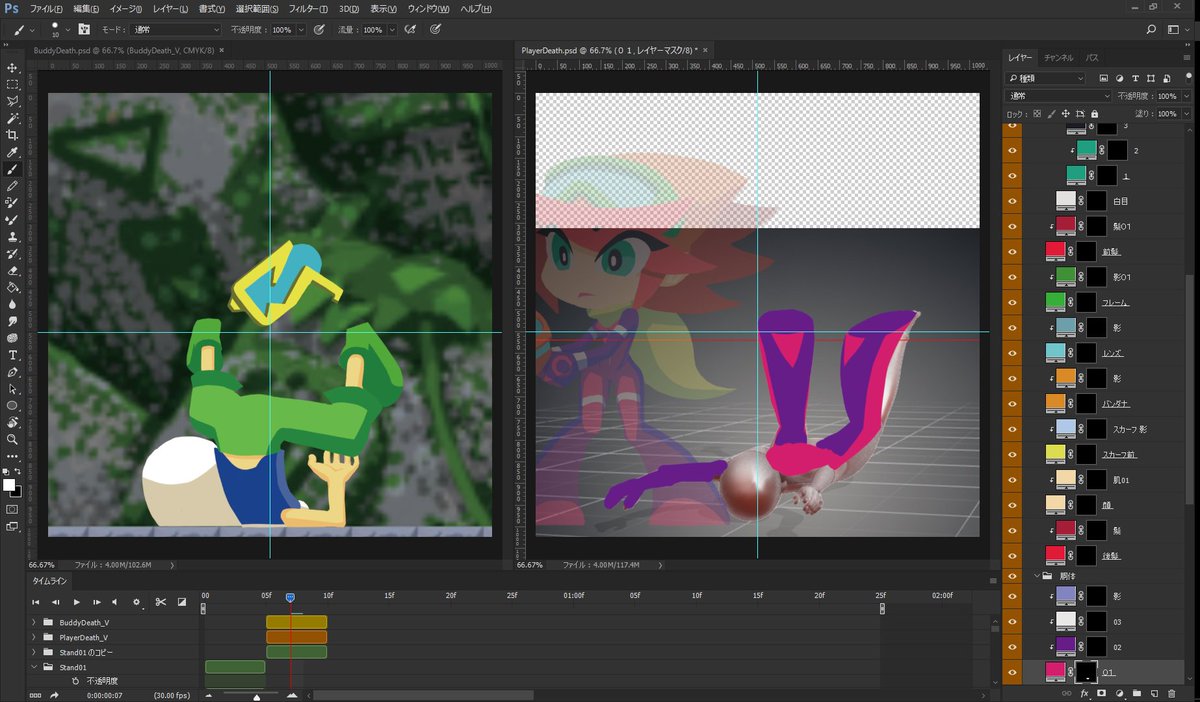Select the Rectangular Marquee tool

[13, 84]
